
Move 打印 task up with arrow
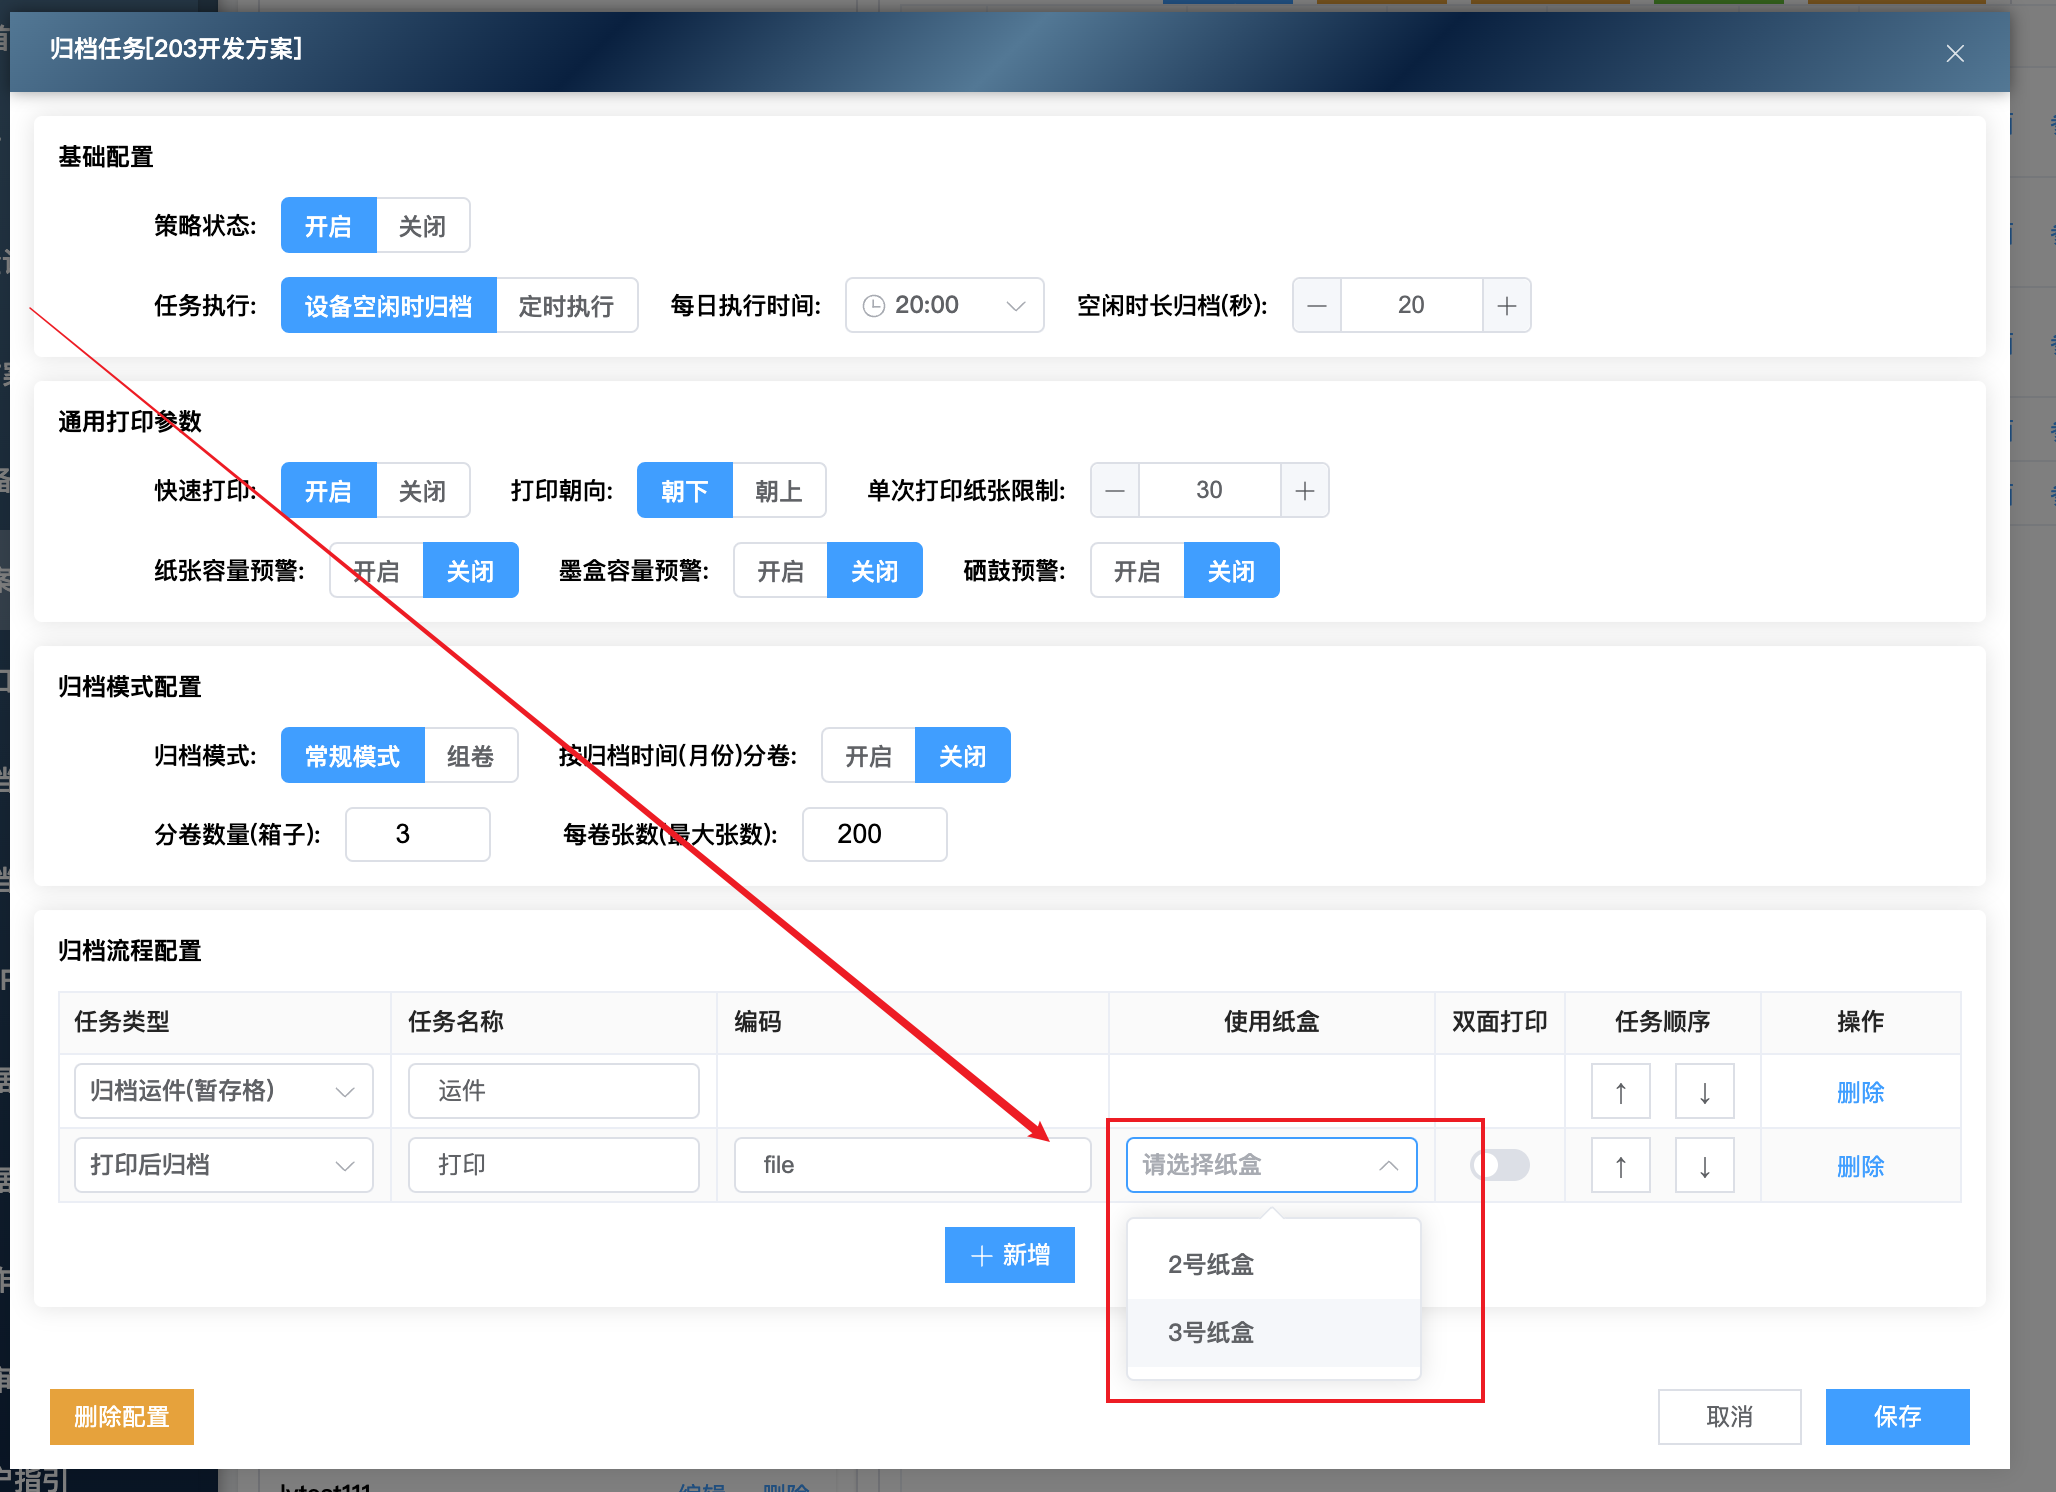pos(1620,1166)
